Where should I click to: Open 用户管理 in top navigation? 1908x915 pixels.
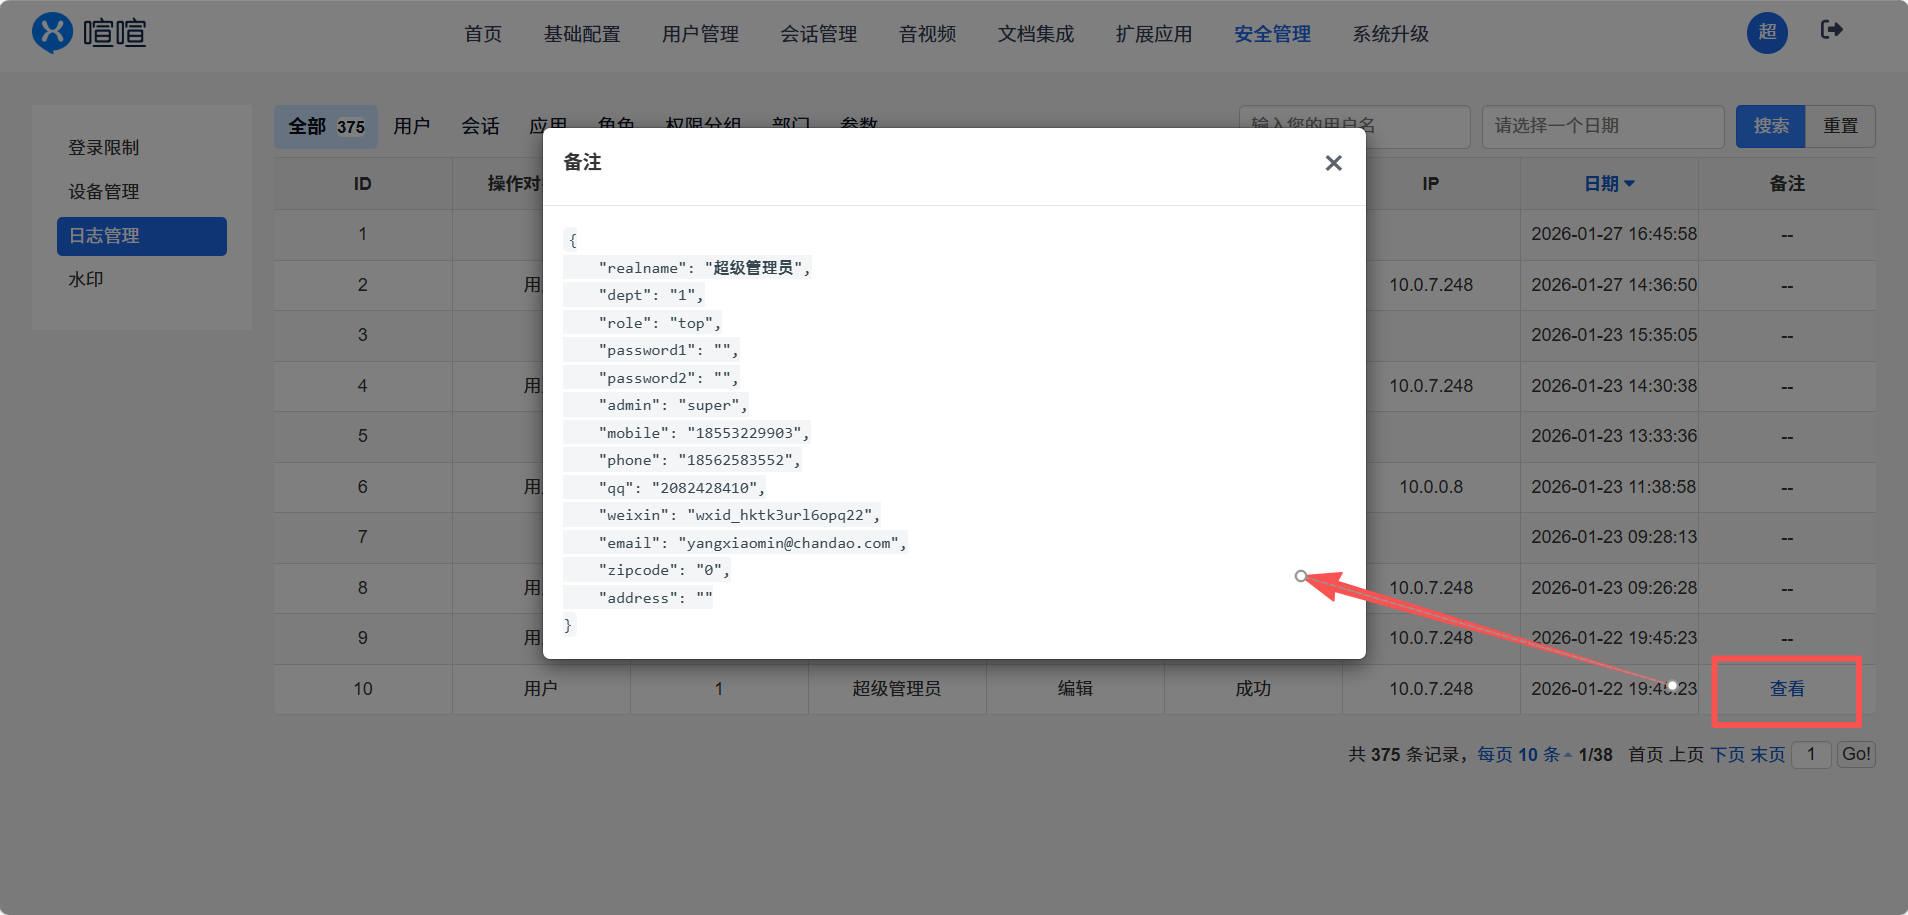pos(700,34)
